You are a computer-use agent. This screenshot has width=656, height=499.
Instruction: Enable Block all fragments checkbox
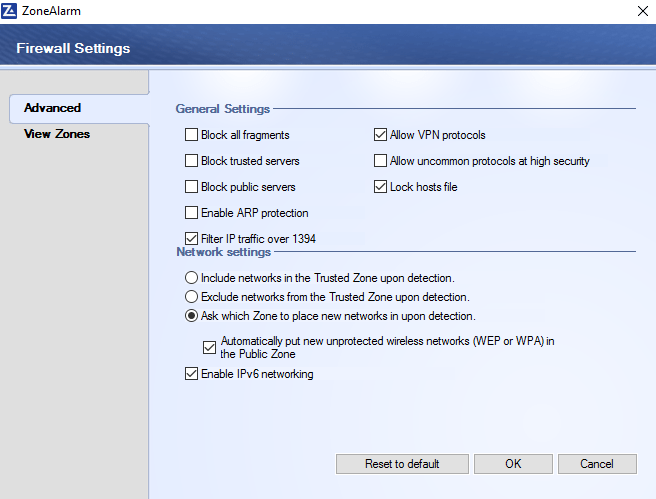(x=191, y=135)
